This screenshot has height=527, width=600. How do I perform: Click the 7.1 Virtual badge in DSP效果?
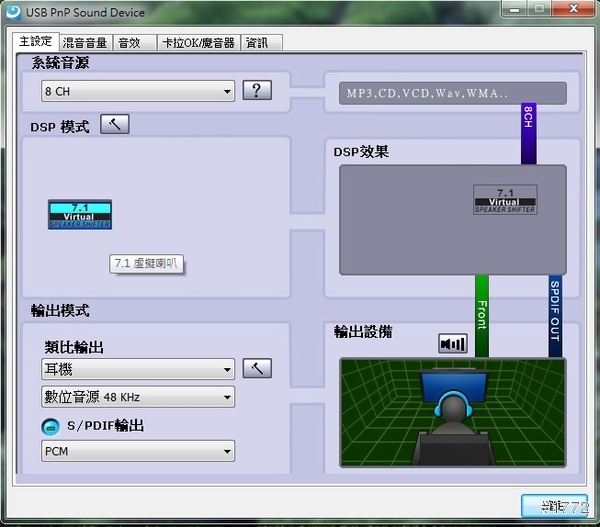[x=504, y=199]
